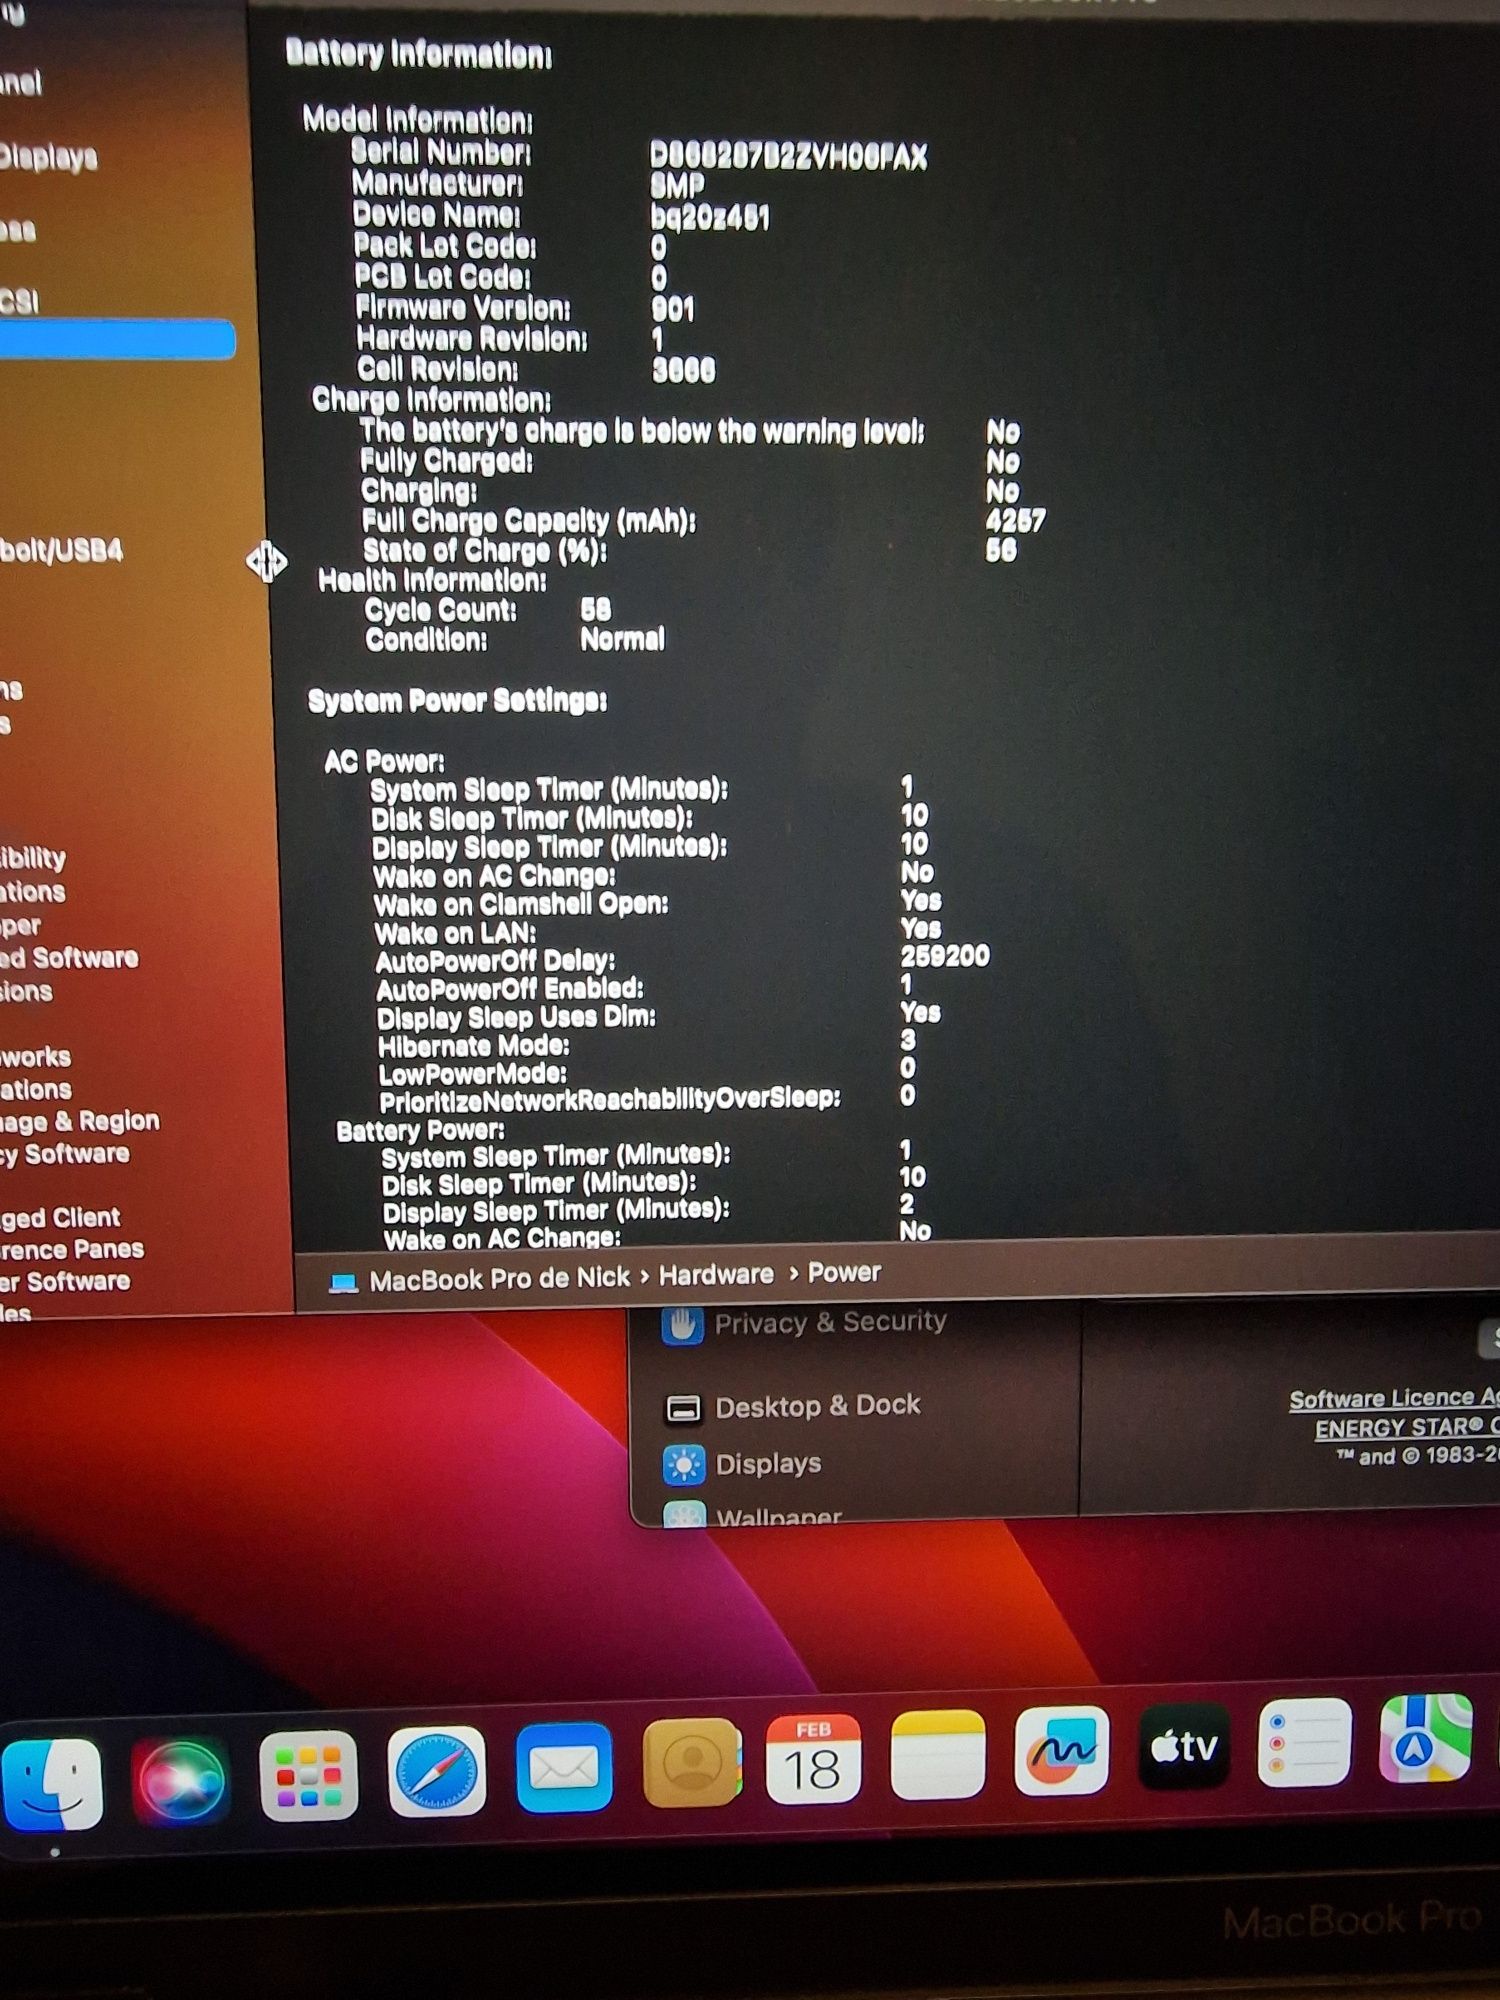Select Extensions in the sidebar
Screen dimensions: 1500x2000
(26, 992)
